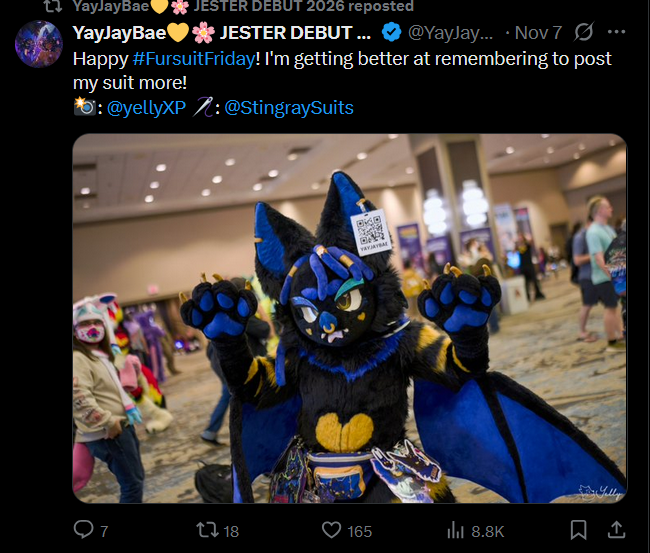Click the blue verified checkmark badge
Viewport: 650px width, 553px height.
point(392,32)
